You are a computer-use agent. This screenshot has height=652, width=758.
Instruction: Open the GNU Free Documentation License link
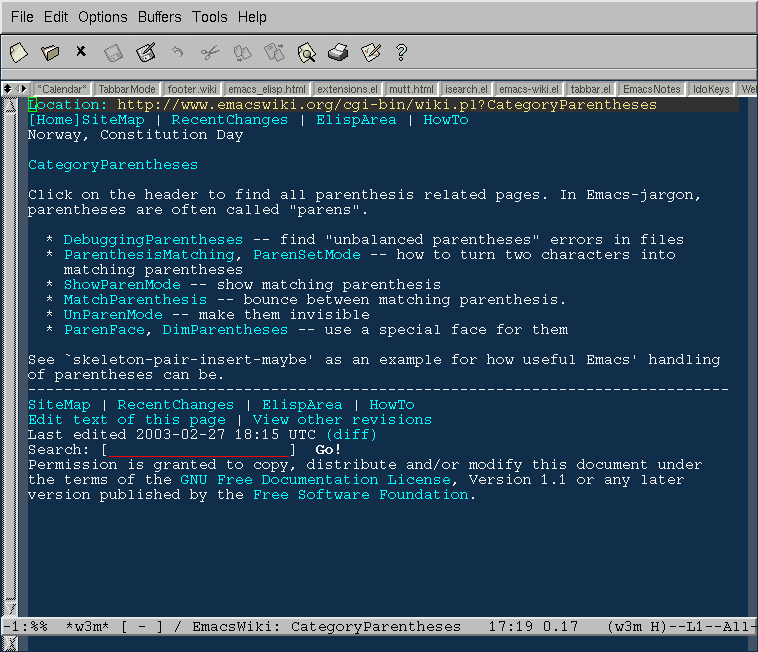tap(314, 480)
